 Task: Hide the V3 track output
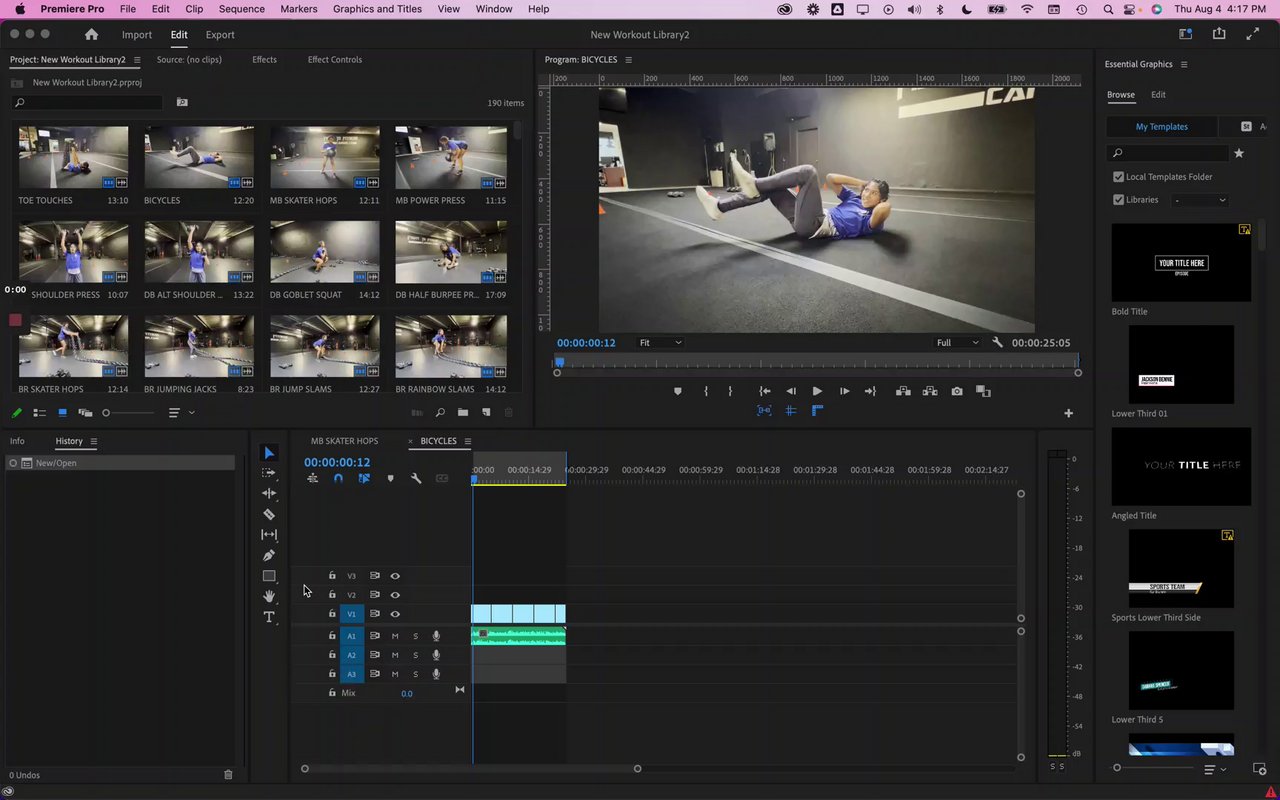pyautogui.click(x=395, y=576)
